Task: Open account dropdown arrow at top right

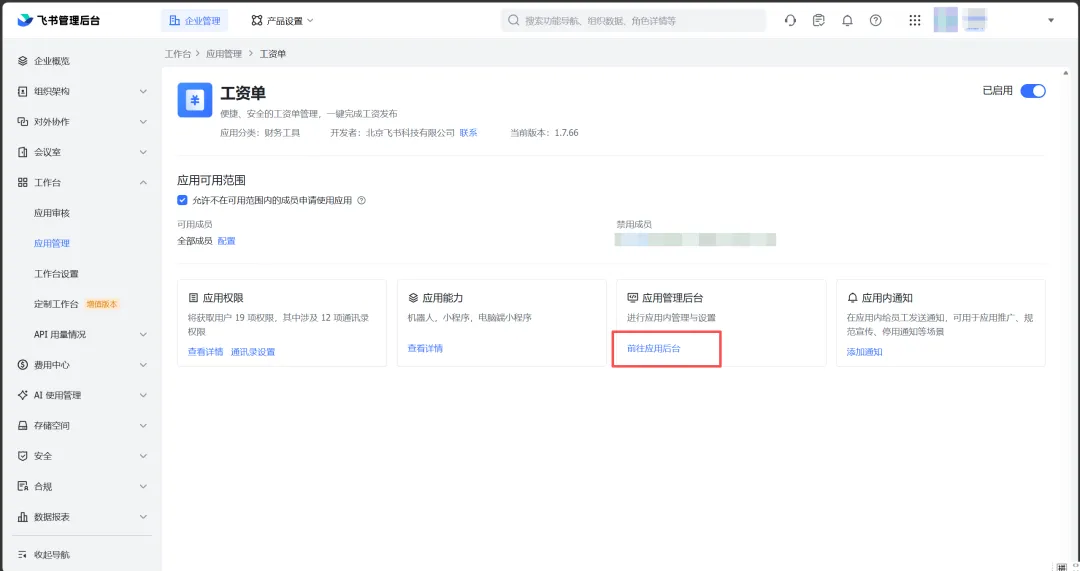Action: tap(1051, 21)
